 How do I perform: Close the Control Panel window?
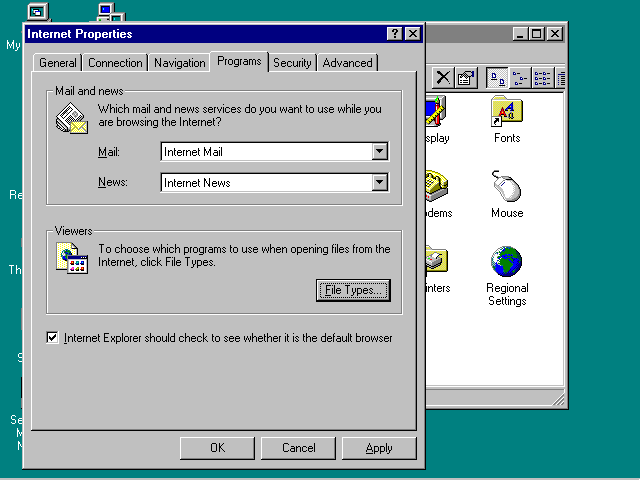pos(555,33)
